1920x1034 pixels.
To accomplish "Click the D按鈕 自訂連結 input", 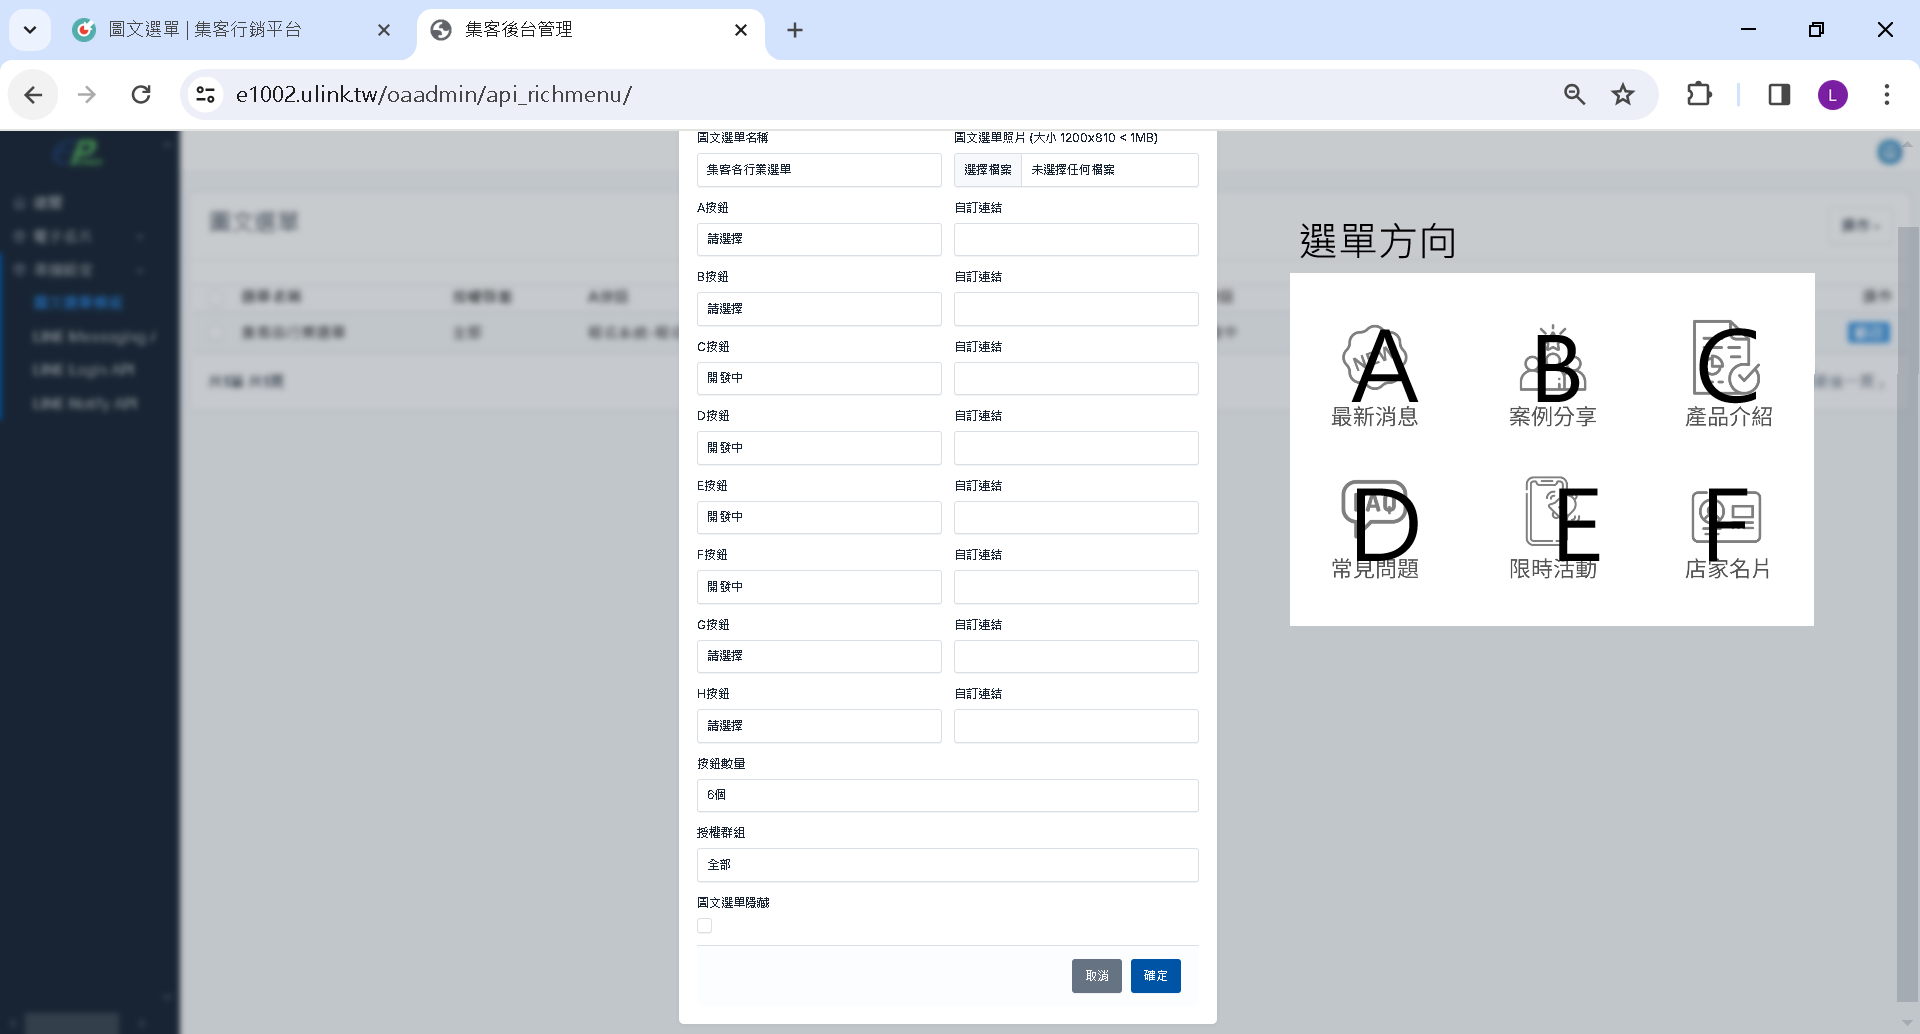I will click(x=1076, y=448).
